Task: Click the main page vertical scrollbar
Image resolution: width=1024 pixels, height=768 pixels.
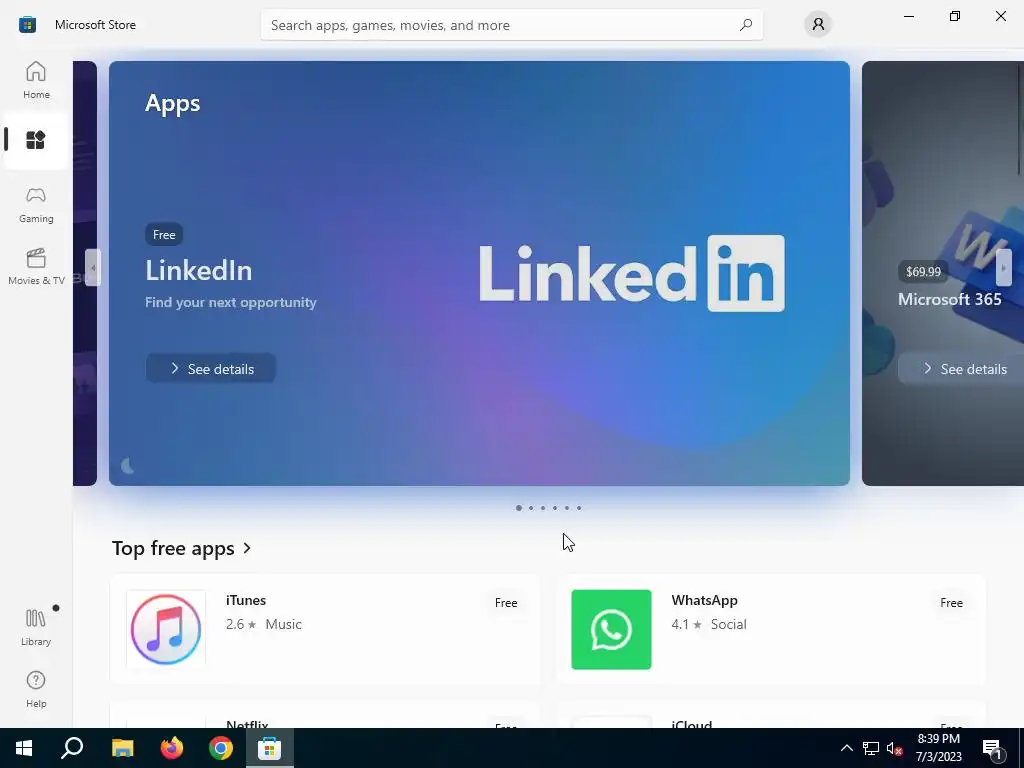Action: click(1019, 118)
